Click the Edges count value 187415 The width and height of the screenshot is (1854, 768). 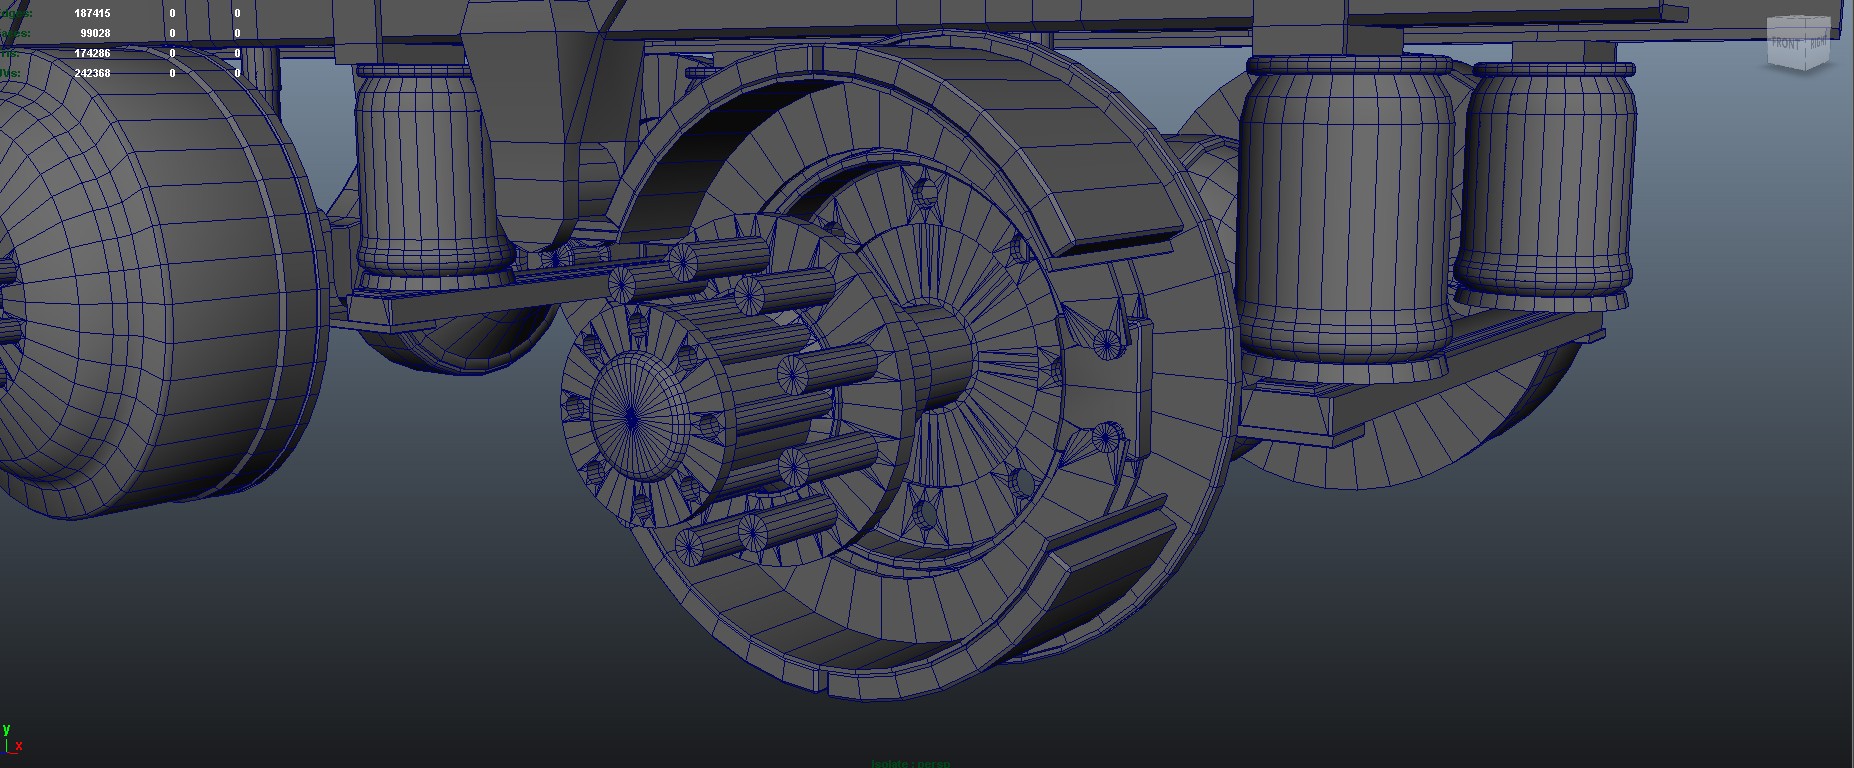92,14
